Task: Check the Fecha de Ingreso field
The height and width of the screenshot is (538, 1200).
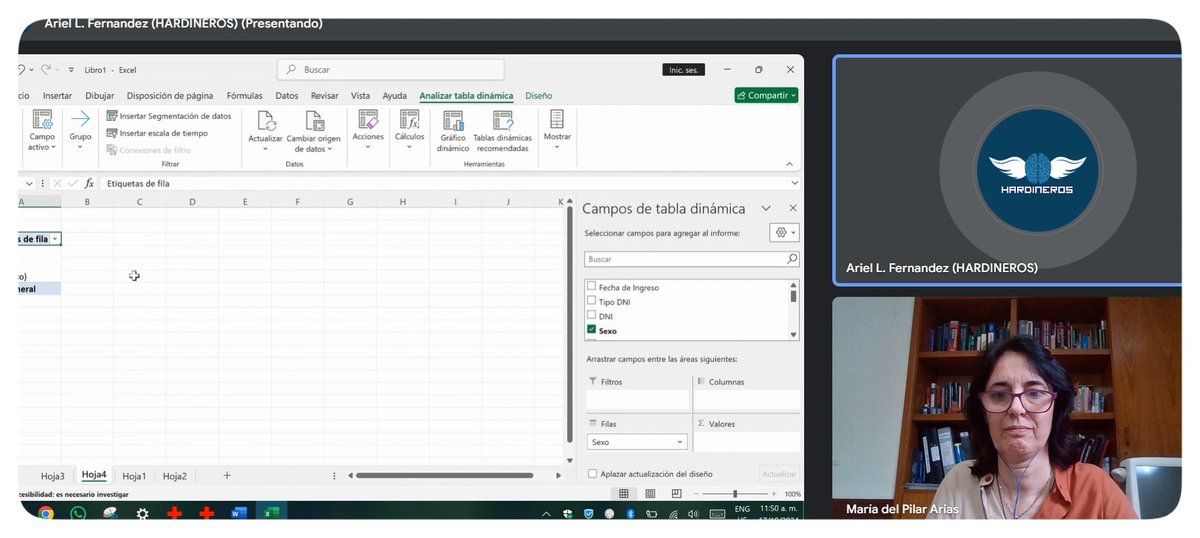Action: coord(592,287)
